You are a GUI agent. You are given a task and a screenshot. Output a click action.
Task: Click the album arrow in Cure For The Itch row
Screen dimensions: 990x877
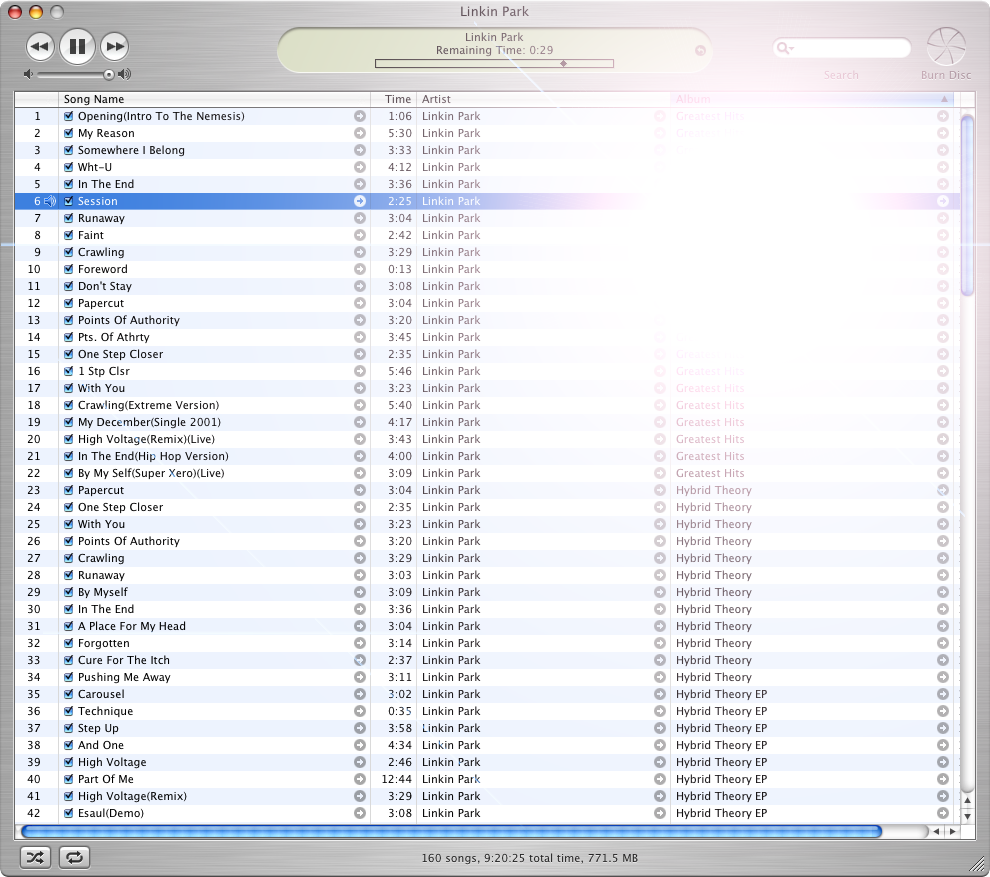coord(943,660)
